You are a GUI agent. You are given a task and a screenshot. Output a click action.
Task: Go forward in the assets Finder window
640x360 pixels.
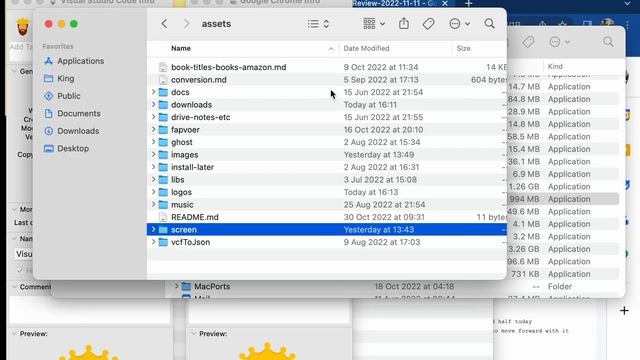pos(187,24)
